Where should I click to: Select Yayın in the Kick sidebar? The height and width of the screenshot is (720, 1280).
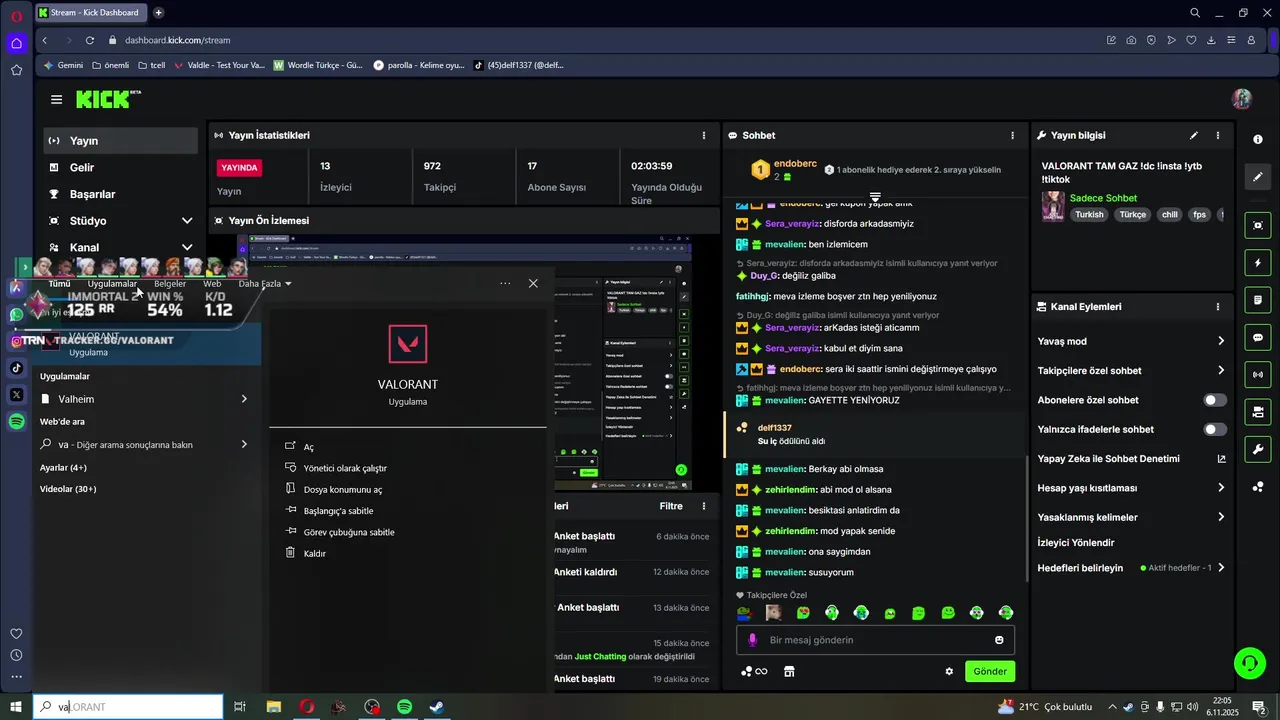120,141
